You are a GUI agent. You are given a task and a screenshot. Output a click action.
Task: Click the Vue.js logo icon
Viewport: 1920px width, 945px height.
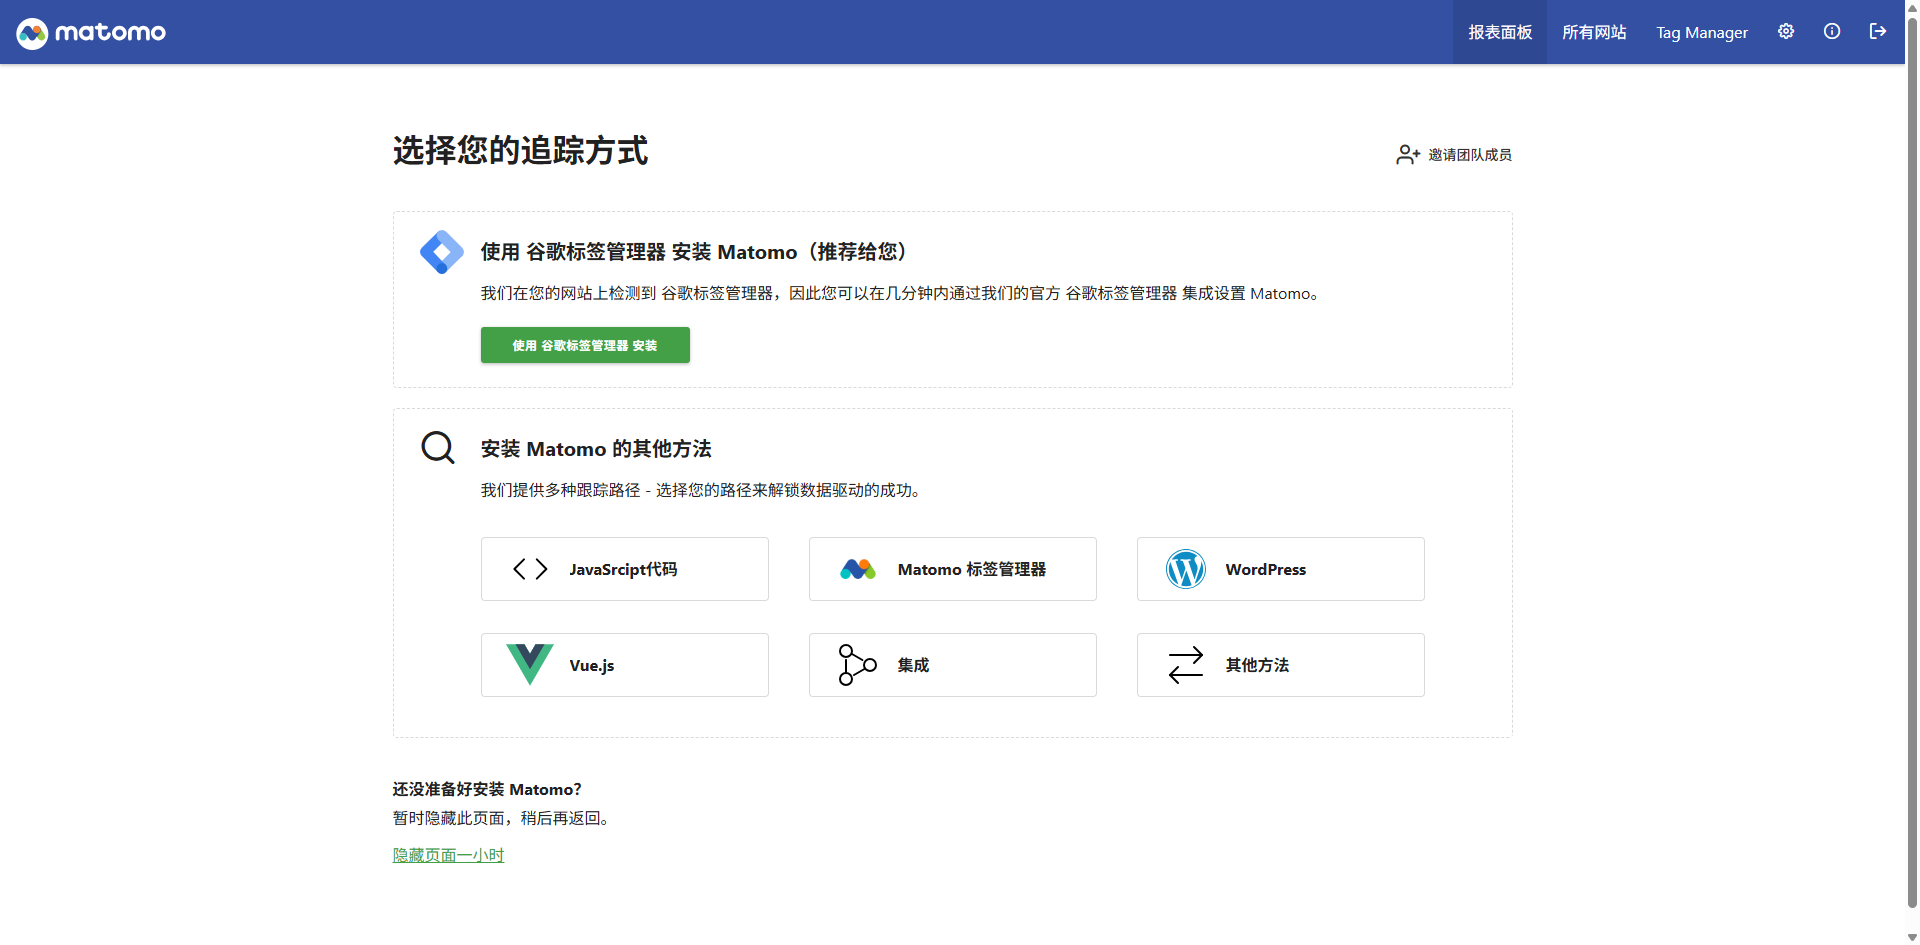[529, 665]
